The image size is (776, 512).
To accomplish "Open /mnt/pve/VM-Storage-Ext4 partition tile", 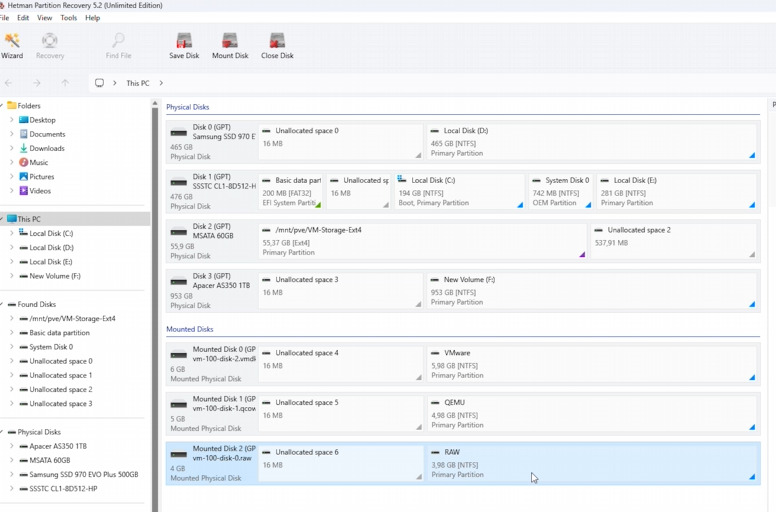I will click(423, 241).
